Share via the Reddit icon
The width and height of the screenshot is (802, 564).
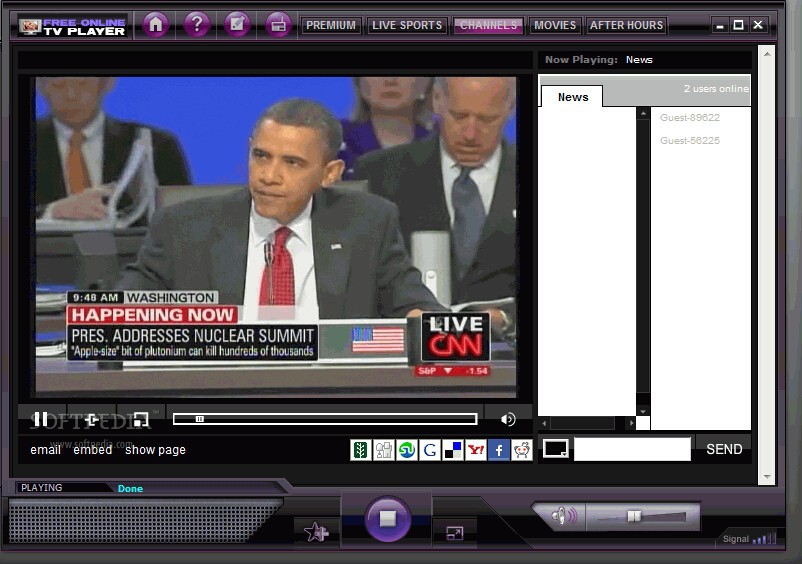coord(521,450)
